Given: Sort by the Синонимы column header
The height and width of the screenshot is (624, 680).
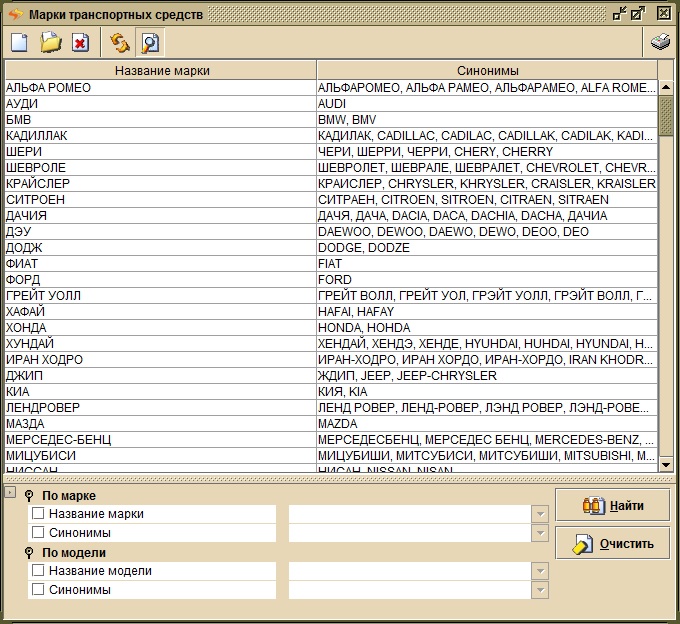Looking at the screenshot, I should 487,70.
